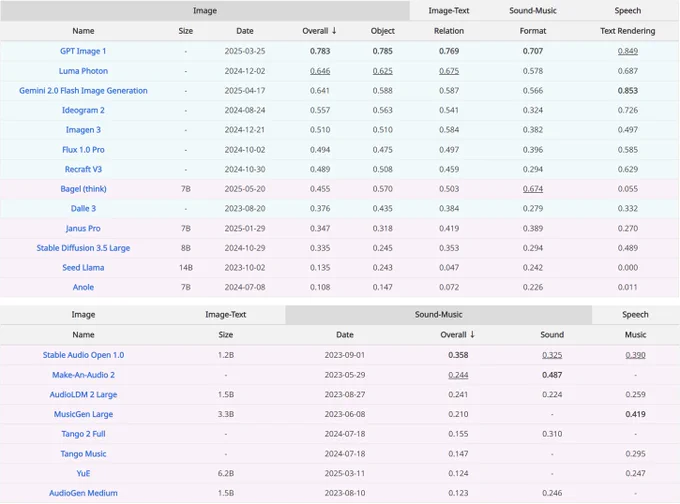Sort bottom table by Overall column

(x=458, y=335)
